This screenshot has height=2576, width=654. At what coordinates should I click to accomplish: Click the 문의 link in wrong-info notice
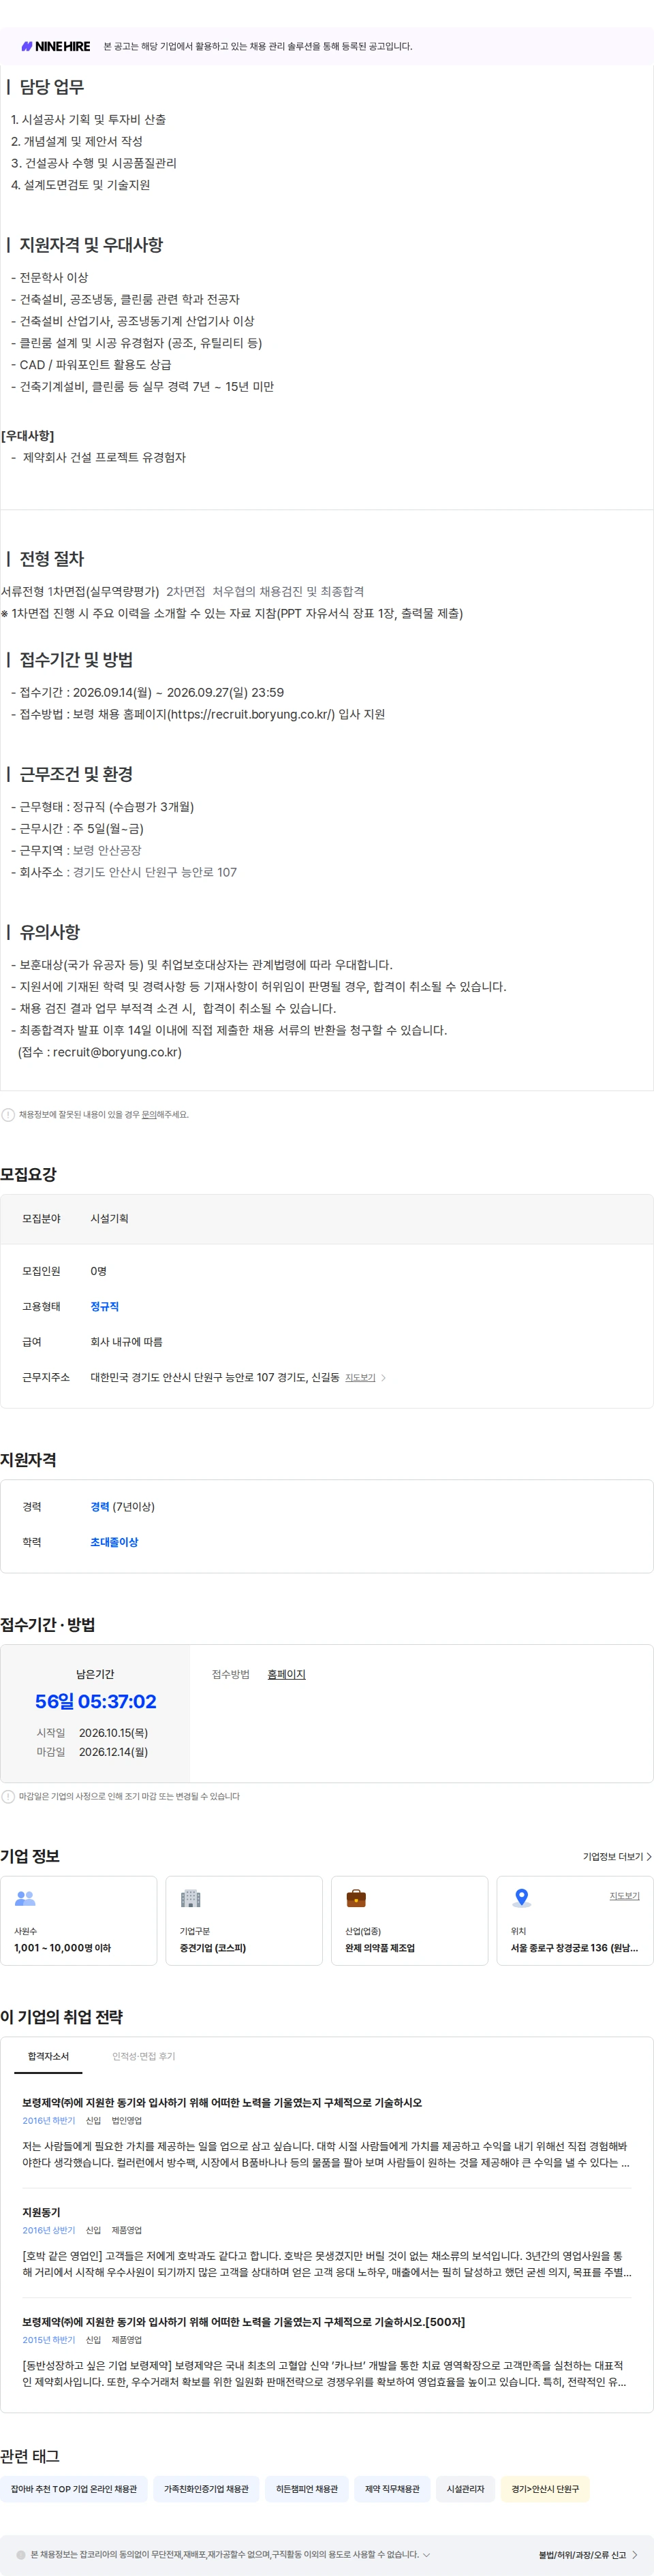click(149, 1114)
